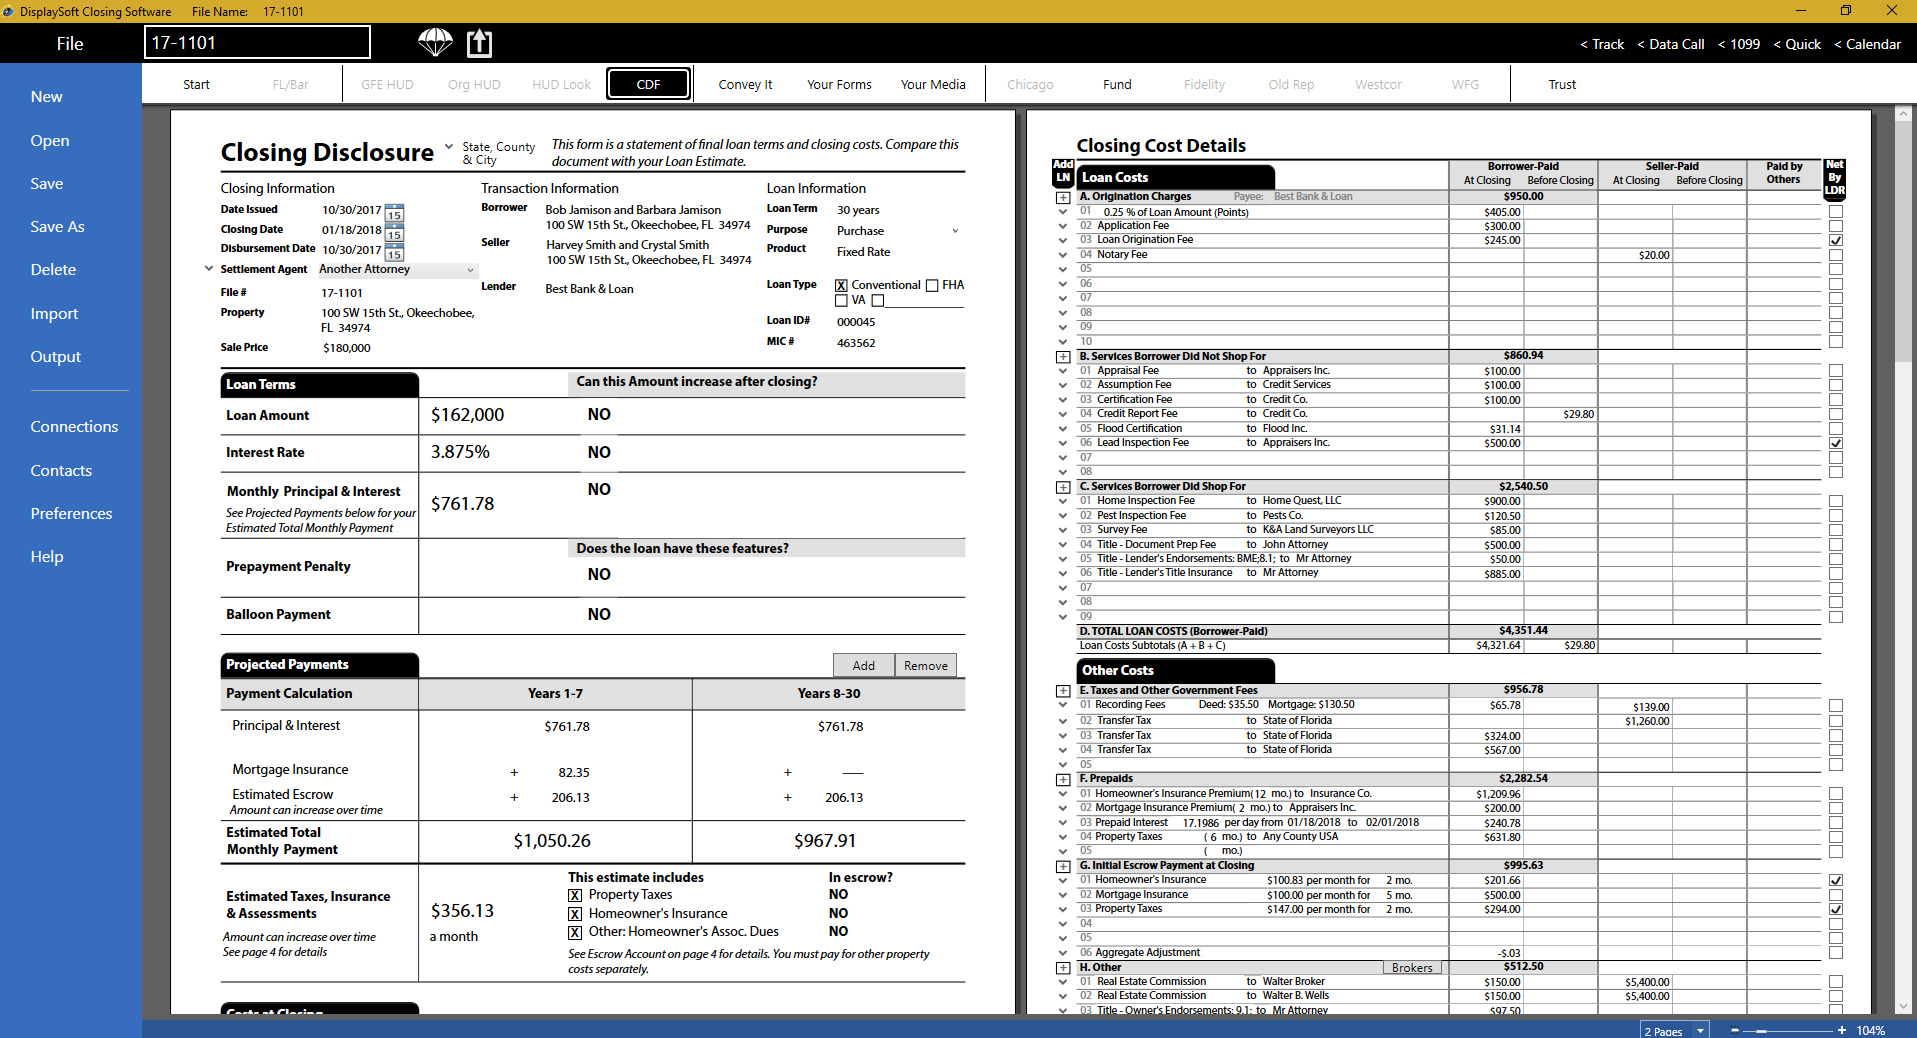Uncheck the Conventional loan type box
Viewport: 1917px width, 1038px height.
click(841, 285)
